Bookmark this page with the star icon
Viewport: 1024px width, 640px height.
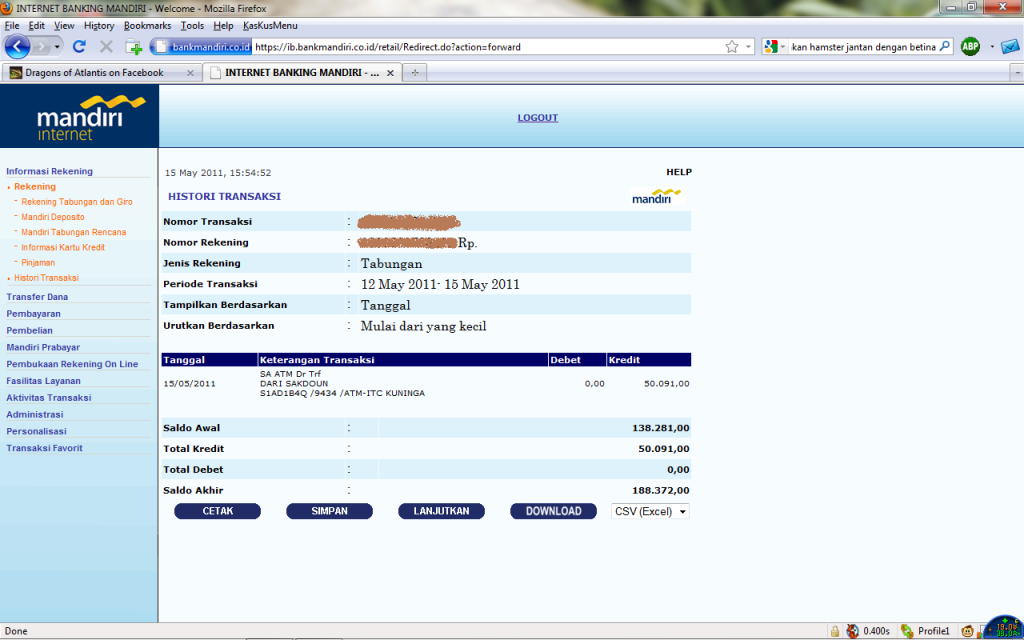pyautogui.click(x=731, y=47)
